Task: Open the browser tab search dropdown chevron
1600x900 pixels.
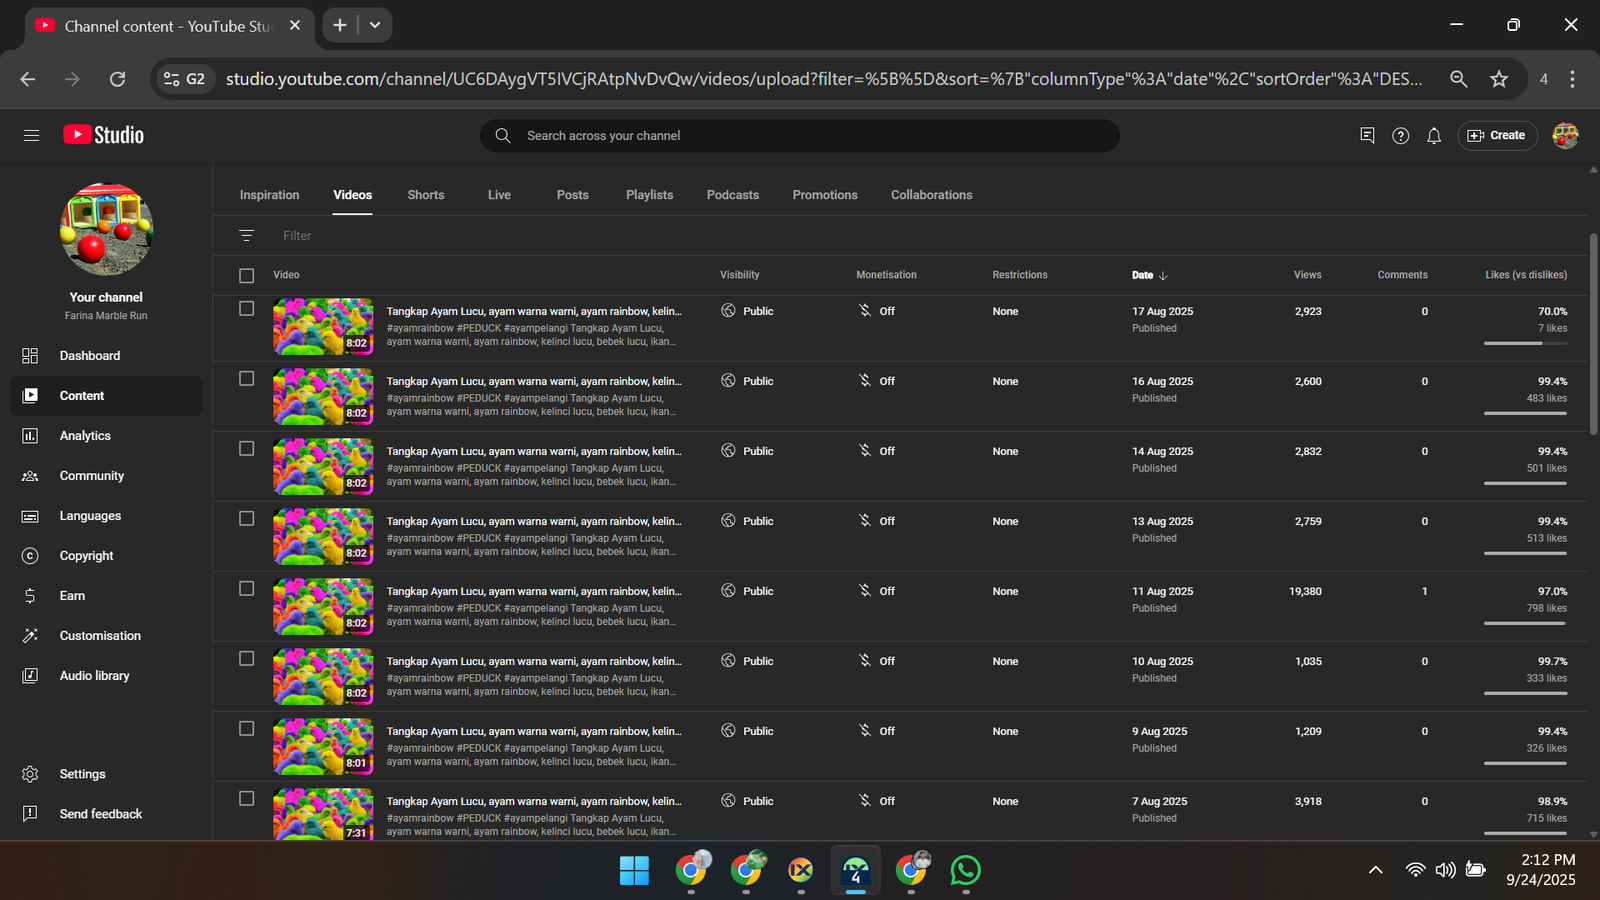Action: (375, 25)
